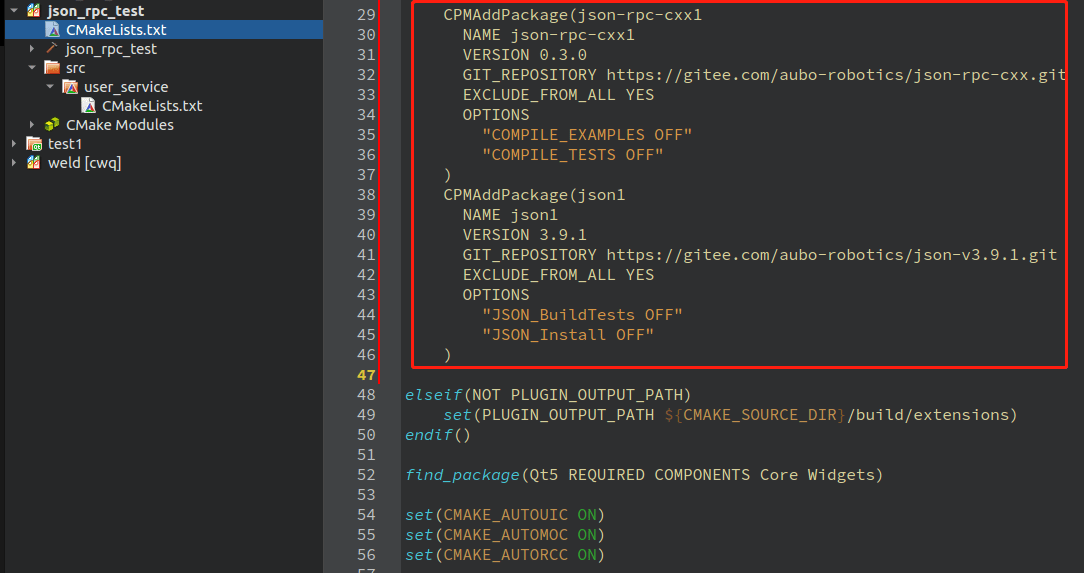Expand the CMake Modules node

pos(32,124)
